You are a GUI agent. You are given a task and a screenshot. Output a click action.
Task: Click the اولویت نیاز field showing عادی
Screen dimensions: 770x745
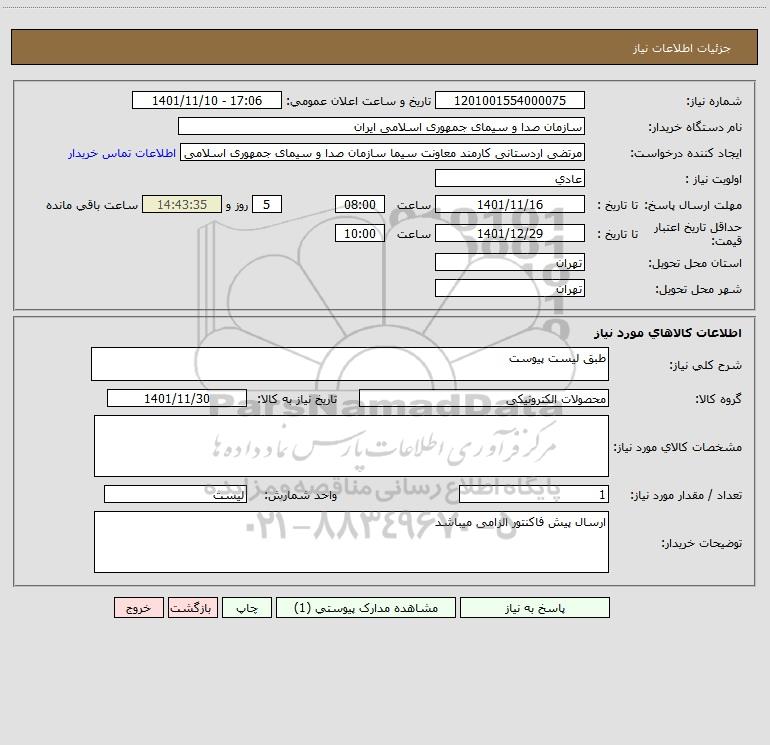(510, 178)
